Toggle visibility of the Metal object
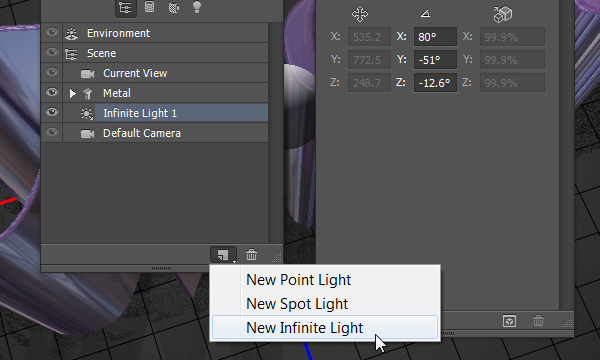Screen dimensions: 600x360 [52, 93]
